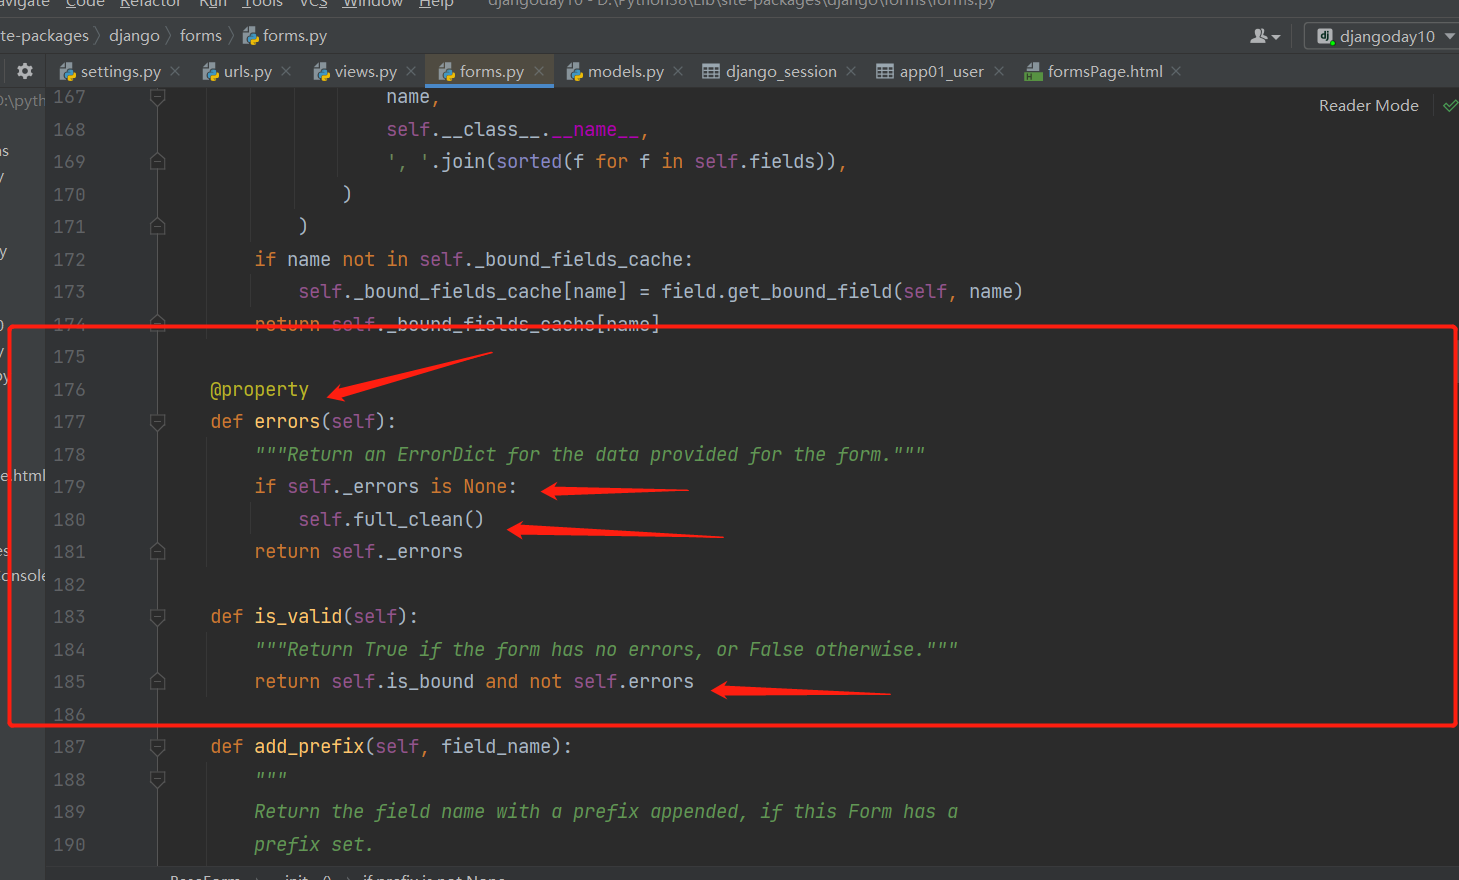The height and width of the screenshot is (880, 1459).
Task: Click the ErrorDict docstring on line 178
Action: (x=590, y=455)
